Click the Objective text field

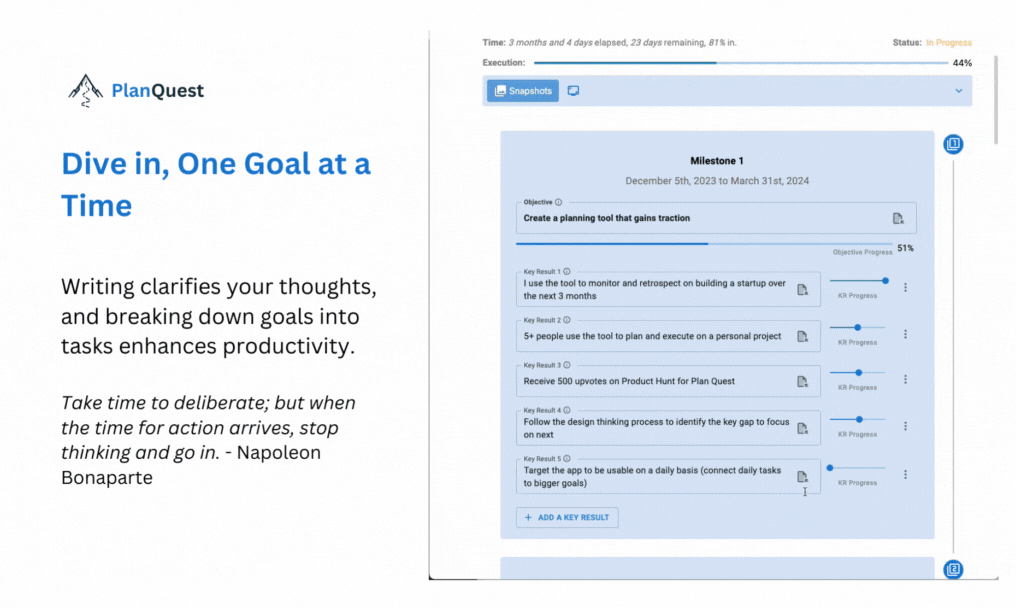click(716, 218)
